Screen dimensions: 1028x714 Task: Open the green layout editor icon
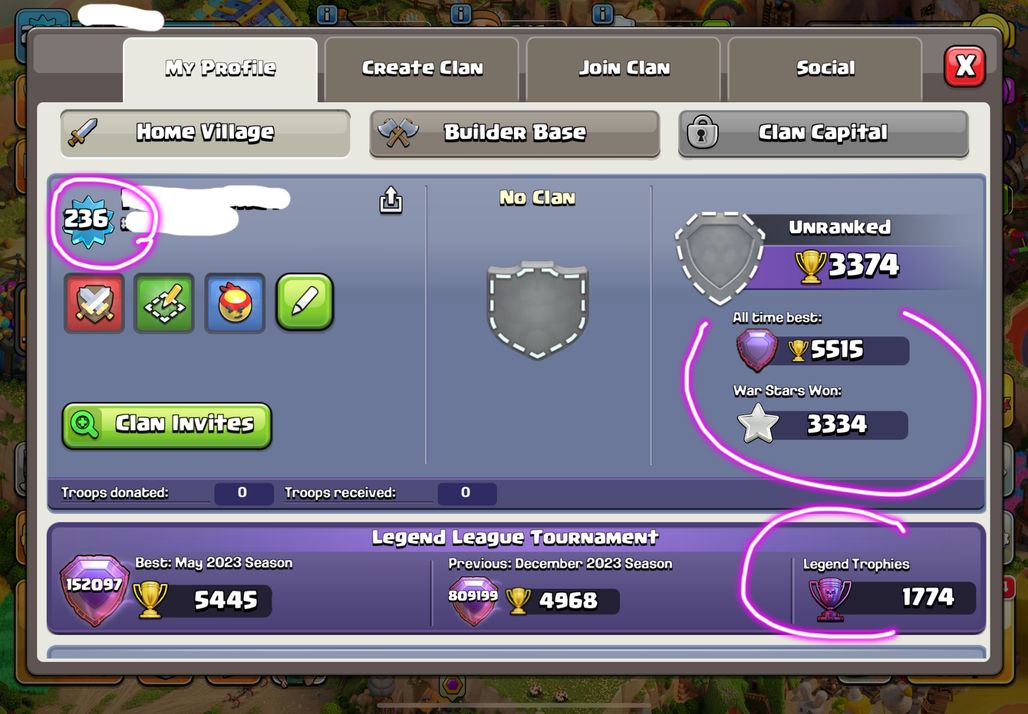[164, 303]
